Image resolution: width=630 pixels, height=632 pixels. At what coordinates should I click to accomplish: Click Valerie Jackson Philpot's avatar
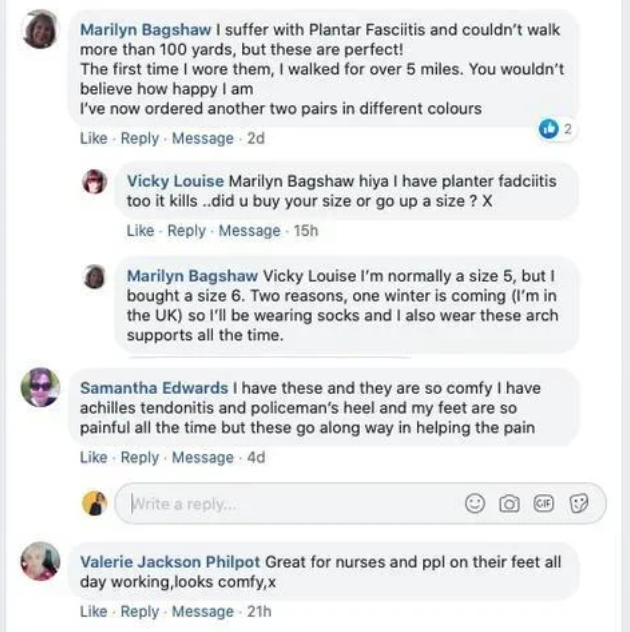click(x=40, y=561)
